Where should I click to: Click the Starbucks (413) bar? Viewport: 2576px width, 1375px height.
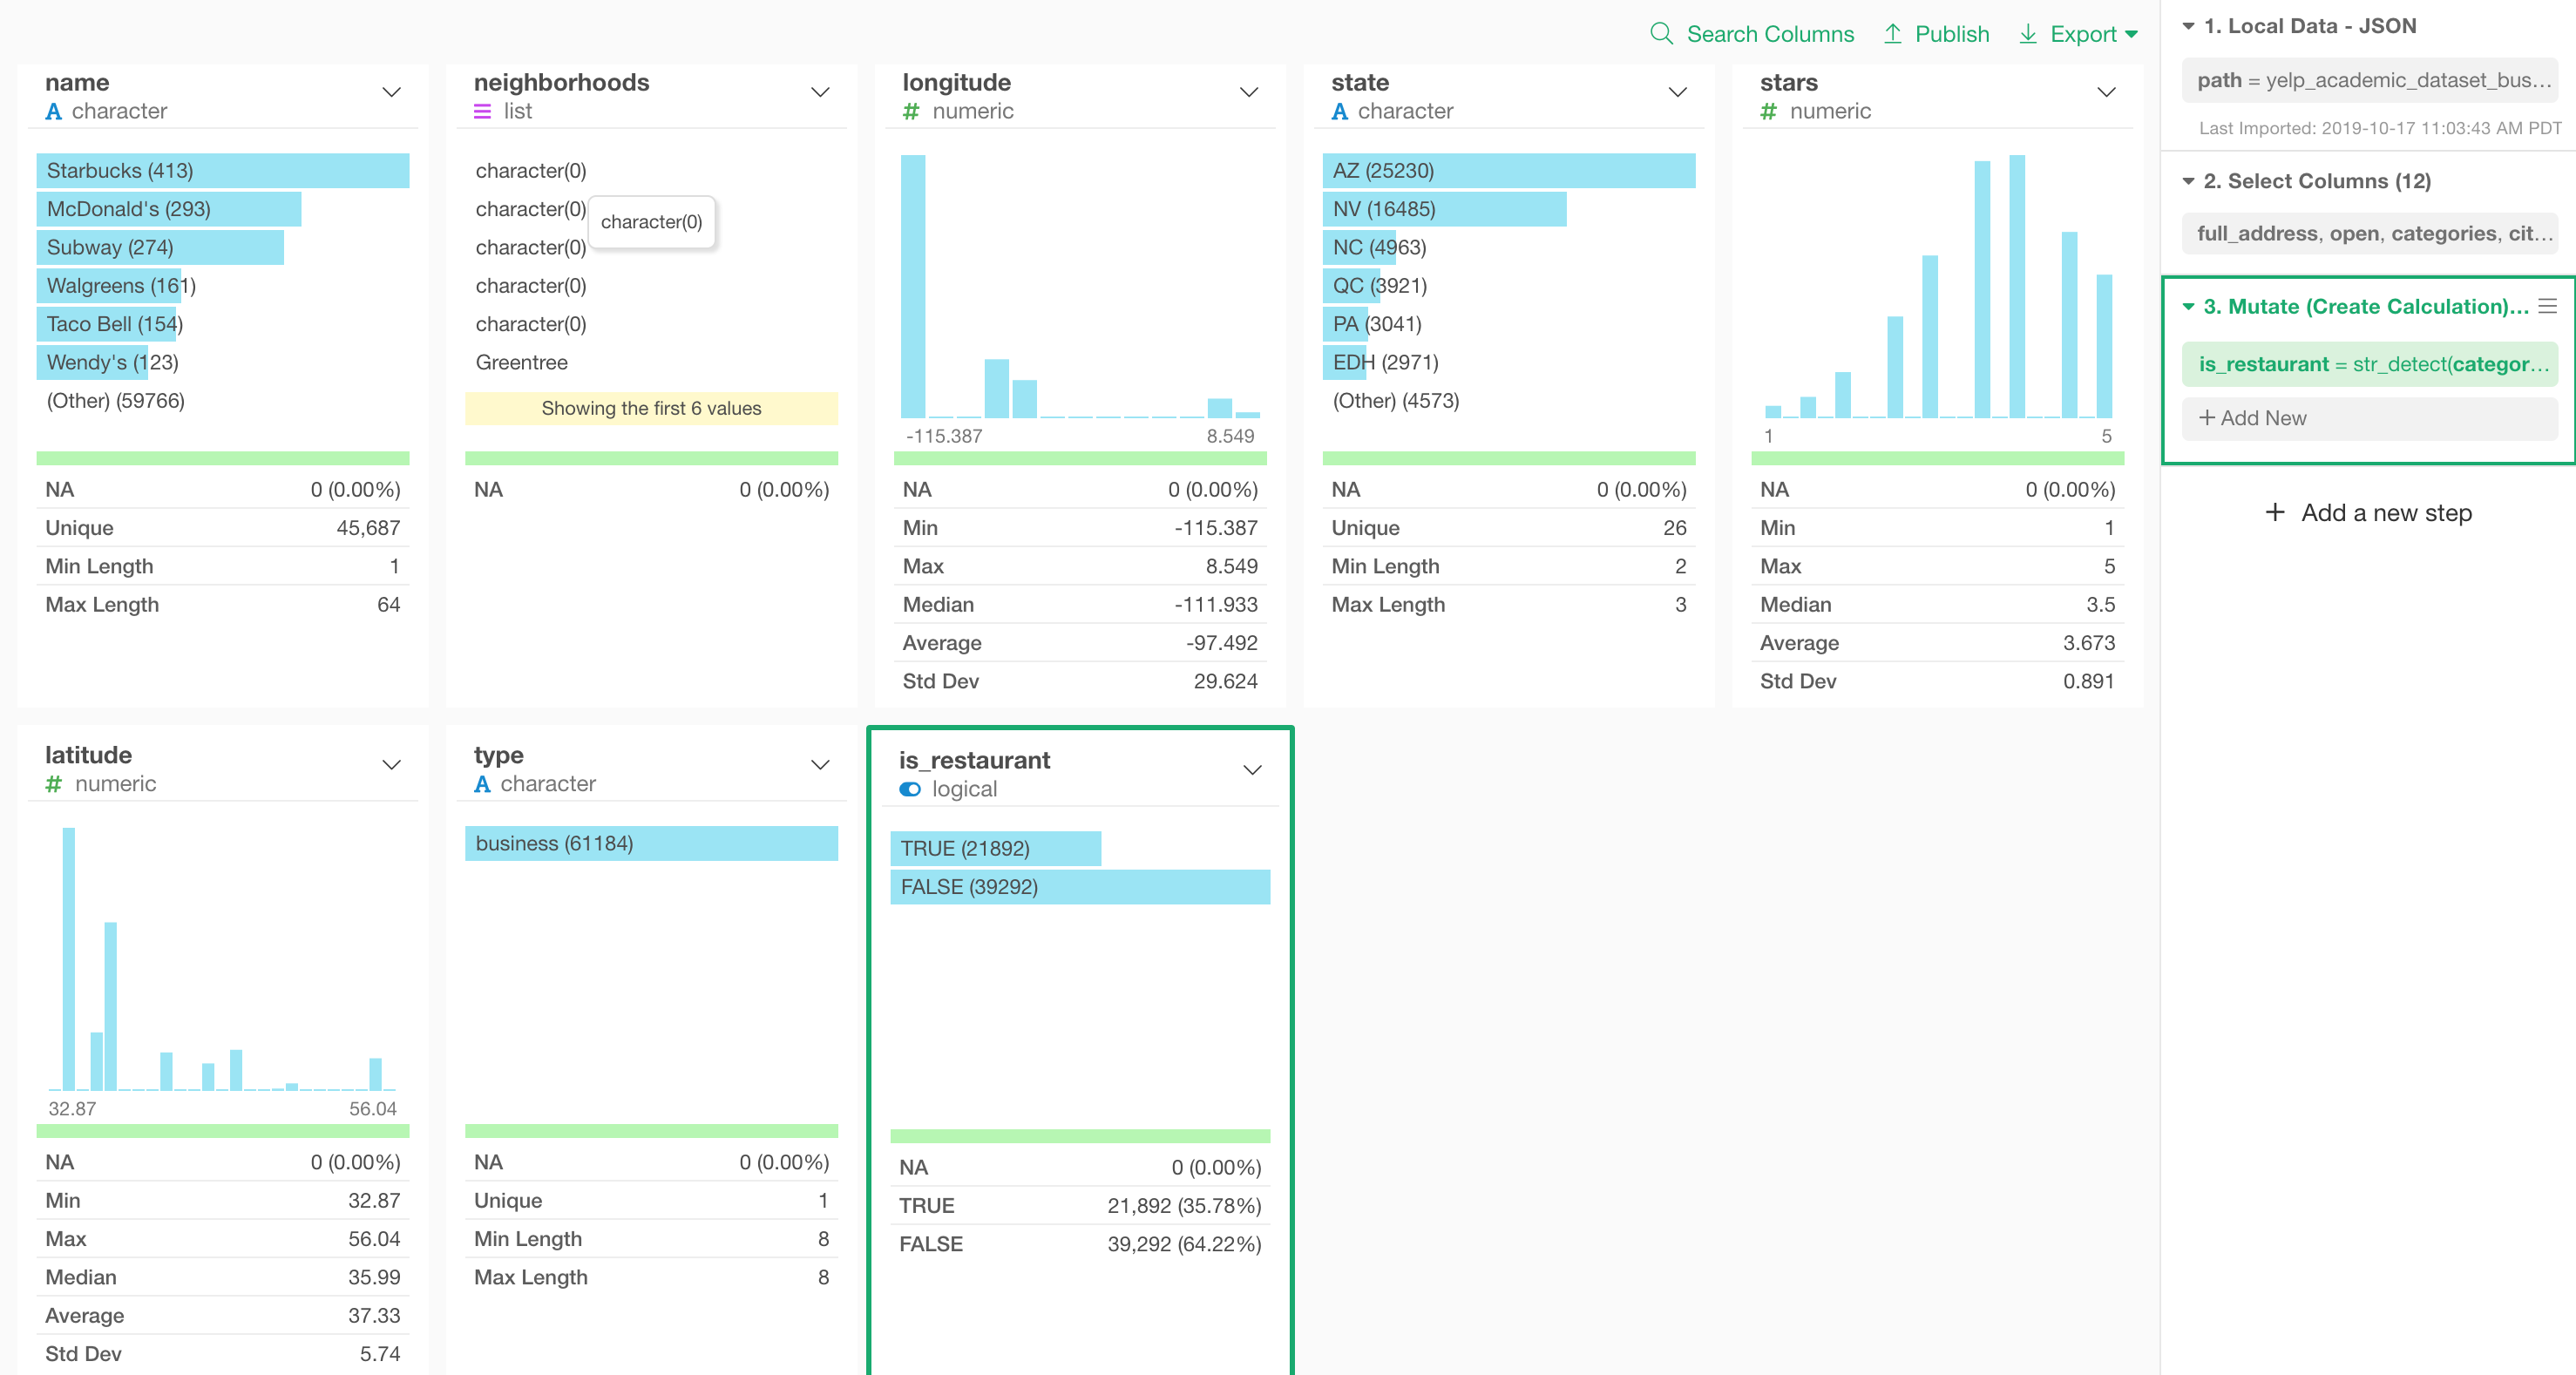click(x=222, y=170)
